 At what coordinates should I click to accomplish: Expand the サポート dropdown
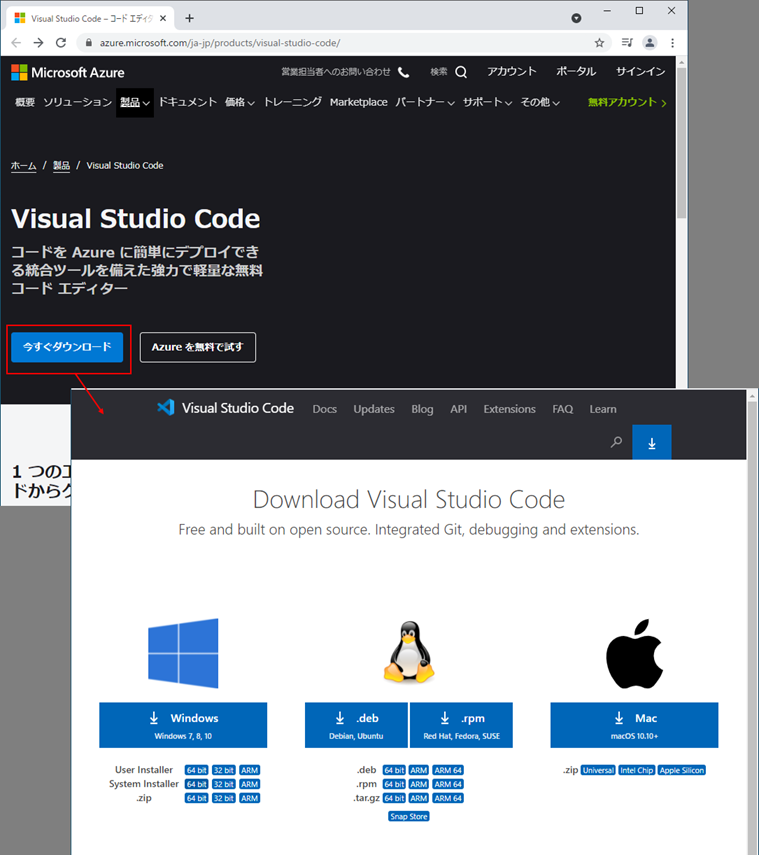pyautogui.click(x=487, y=103)
